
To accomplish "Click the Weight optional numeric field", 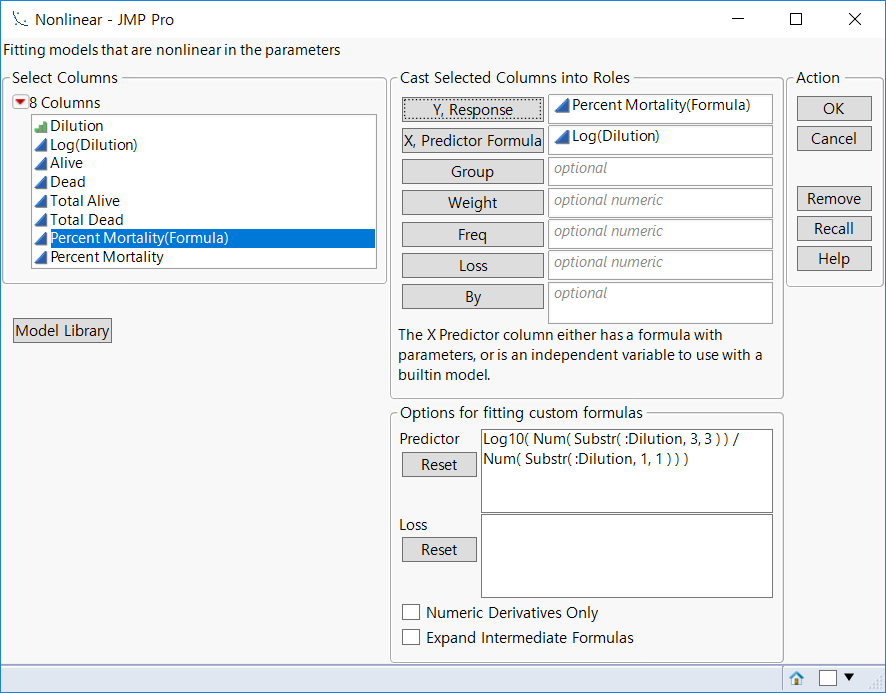I will [x=661, y=202].
